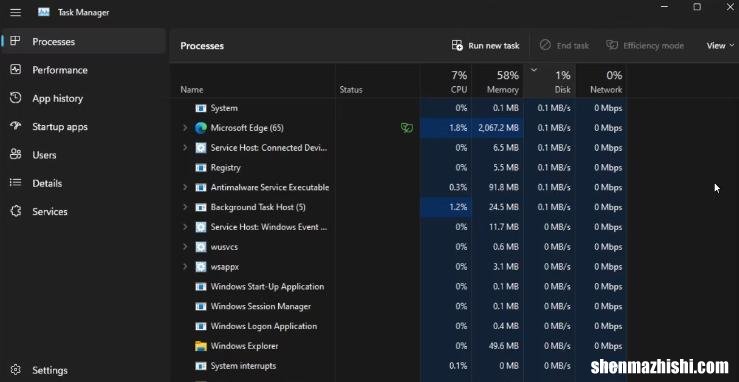The height and width of the screenshot is (382, 739).
Task: Click the 49.6 MB memory value
Action: click(504, 346)
